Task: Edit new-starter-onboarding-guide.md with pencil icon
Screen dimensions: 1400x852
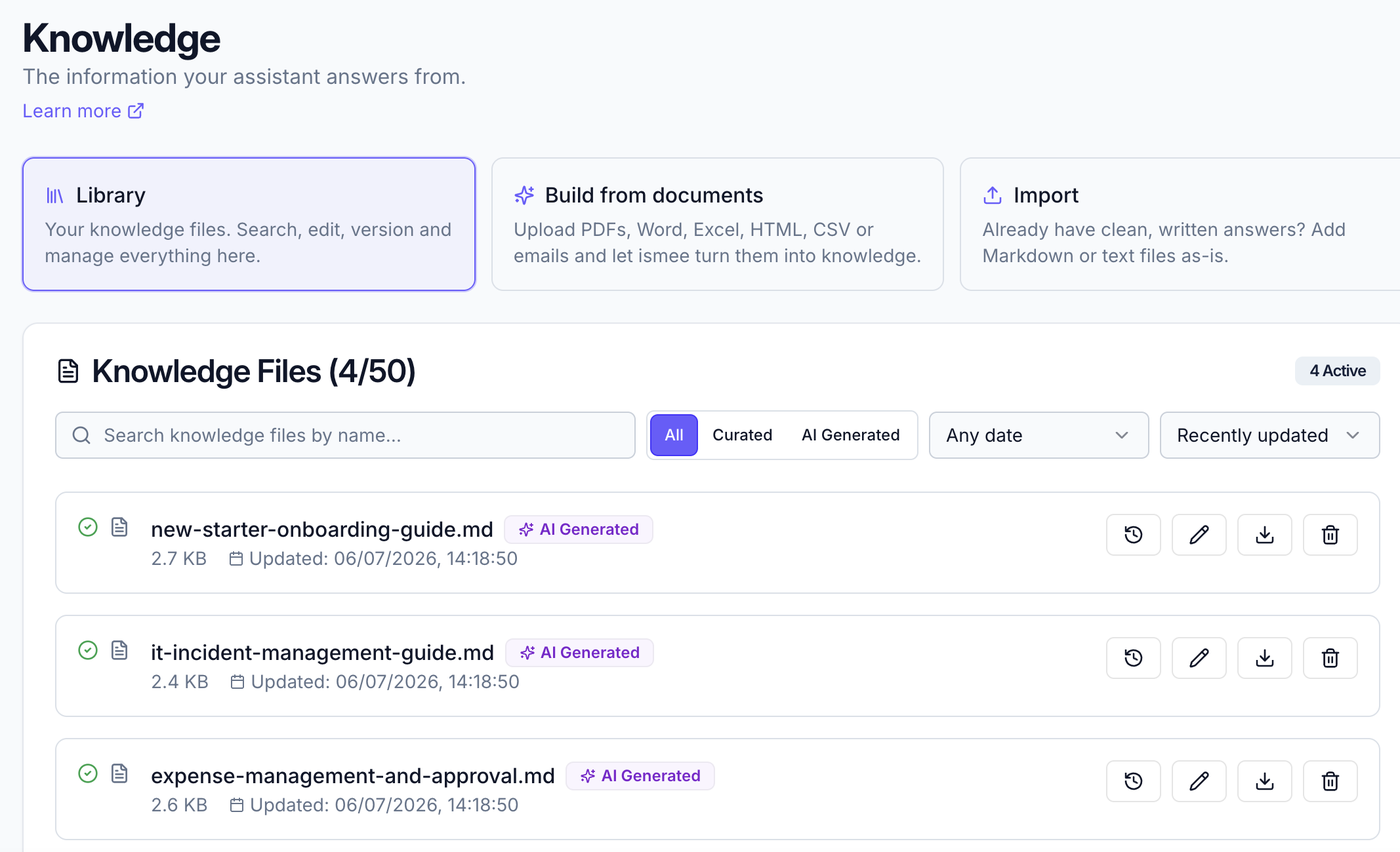Action: pyautogui.click(x=1199, y=535)
